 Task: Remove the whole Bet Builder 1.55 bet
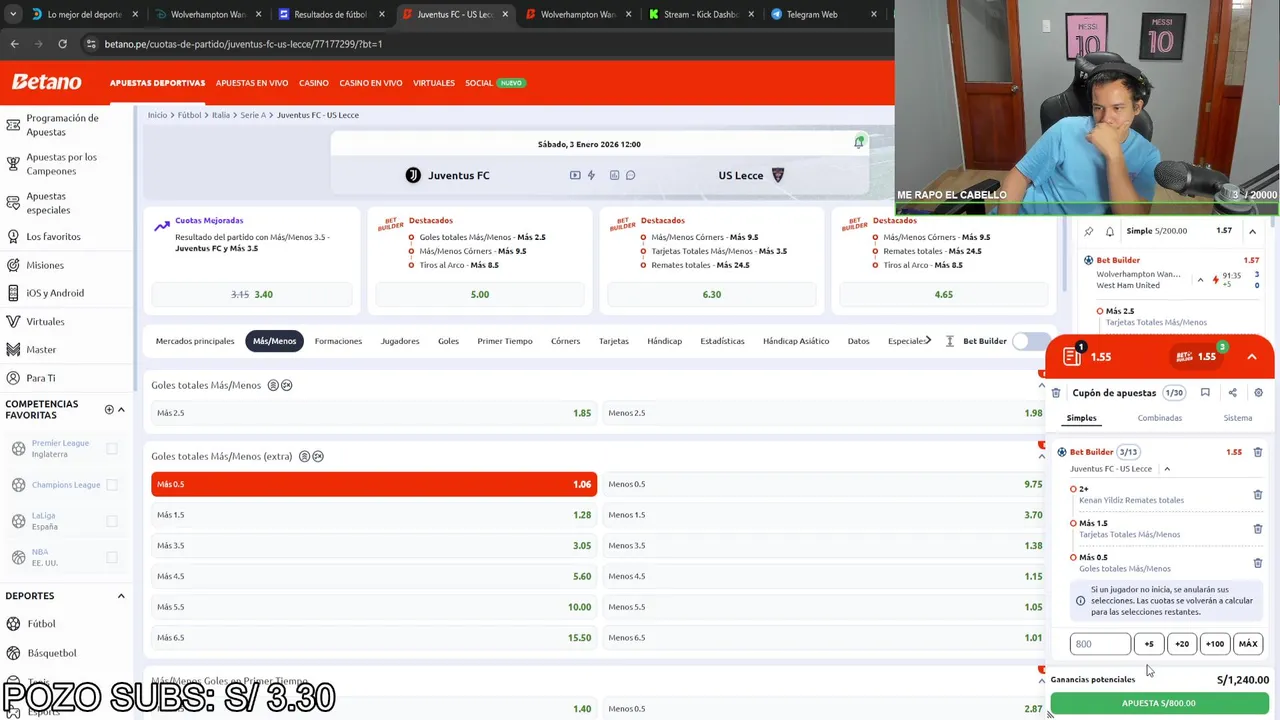pyautogui.click(x=1257, y=452)
